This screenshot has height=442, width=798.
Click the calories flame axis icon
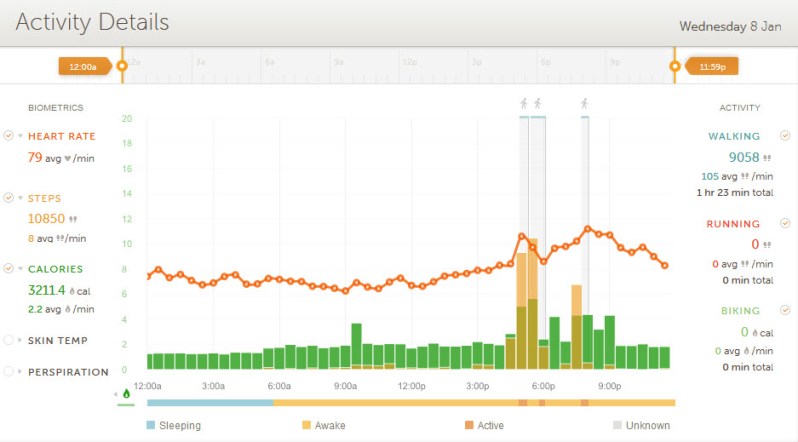126,394
